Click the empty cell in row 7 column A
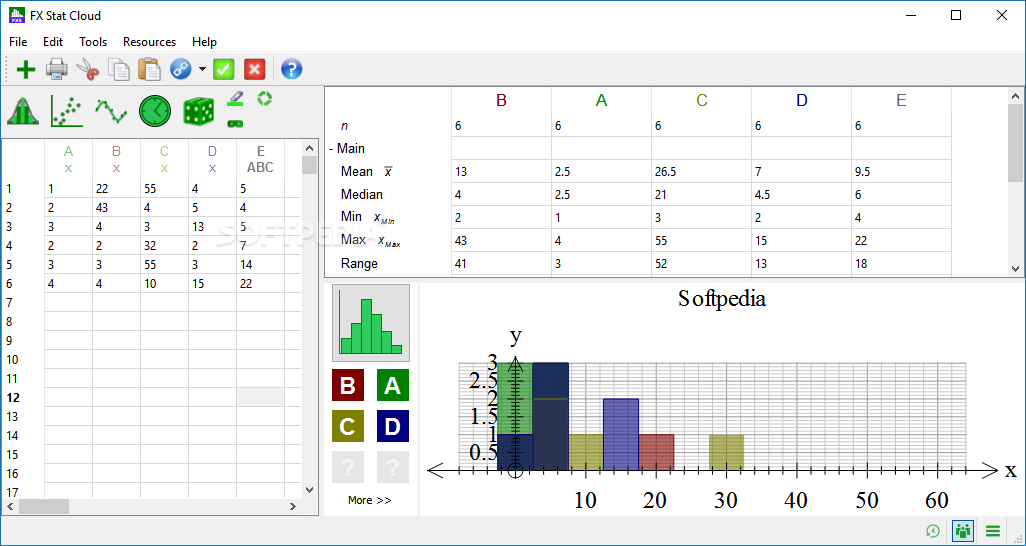 pyautogui.click(x=69, y=302)
